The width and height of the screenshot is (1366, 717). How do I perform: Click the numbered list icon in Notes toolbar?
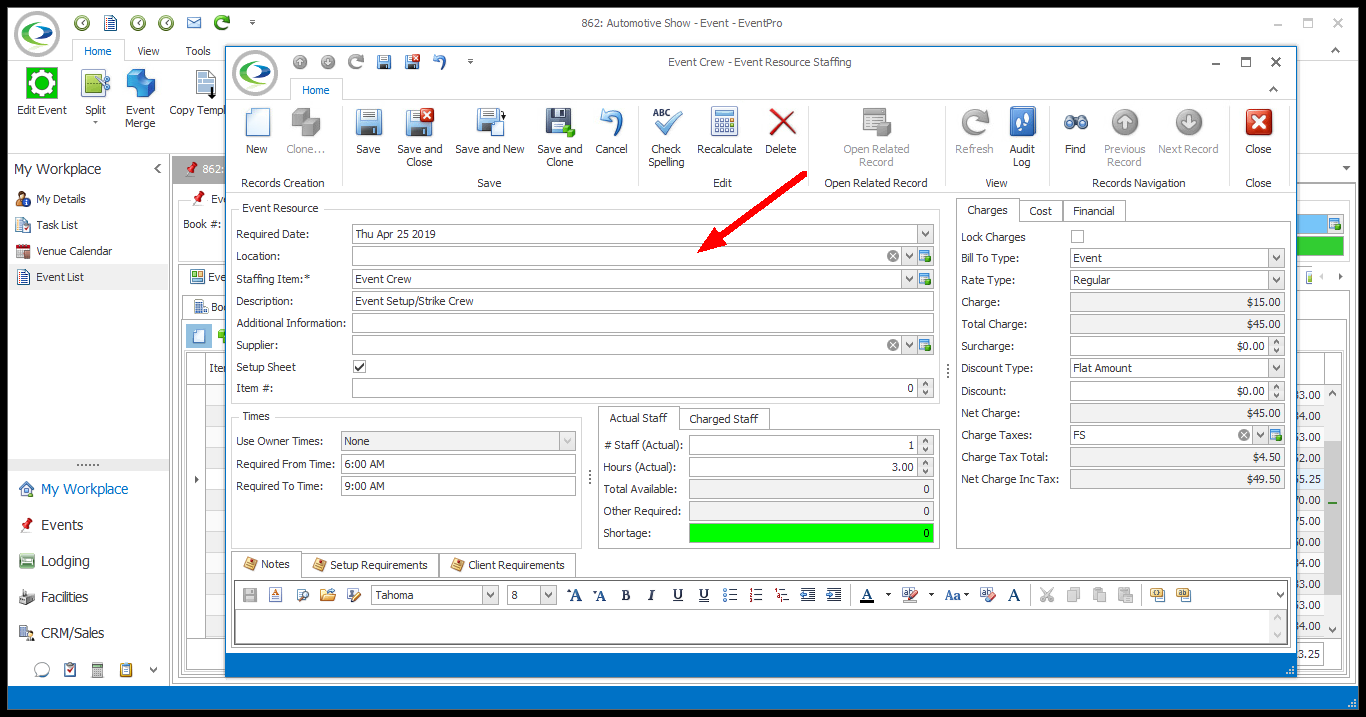756,595
